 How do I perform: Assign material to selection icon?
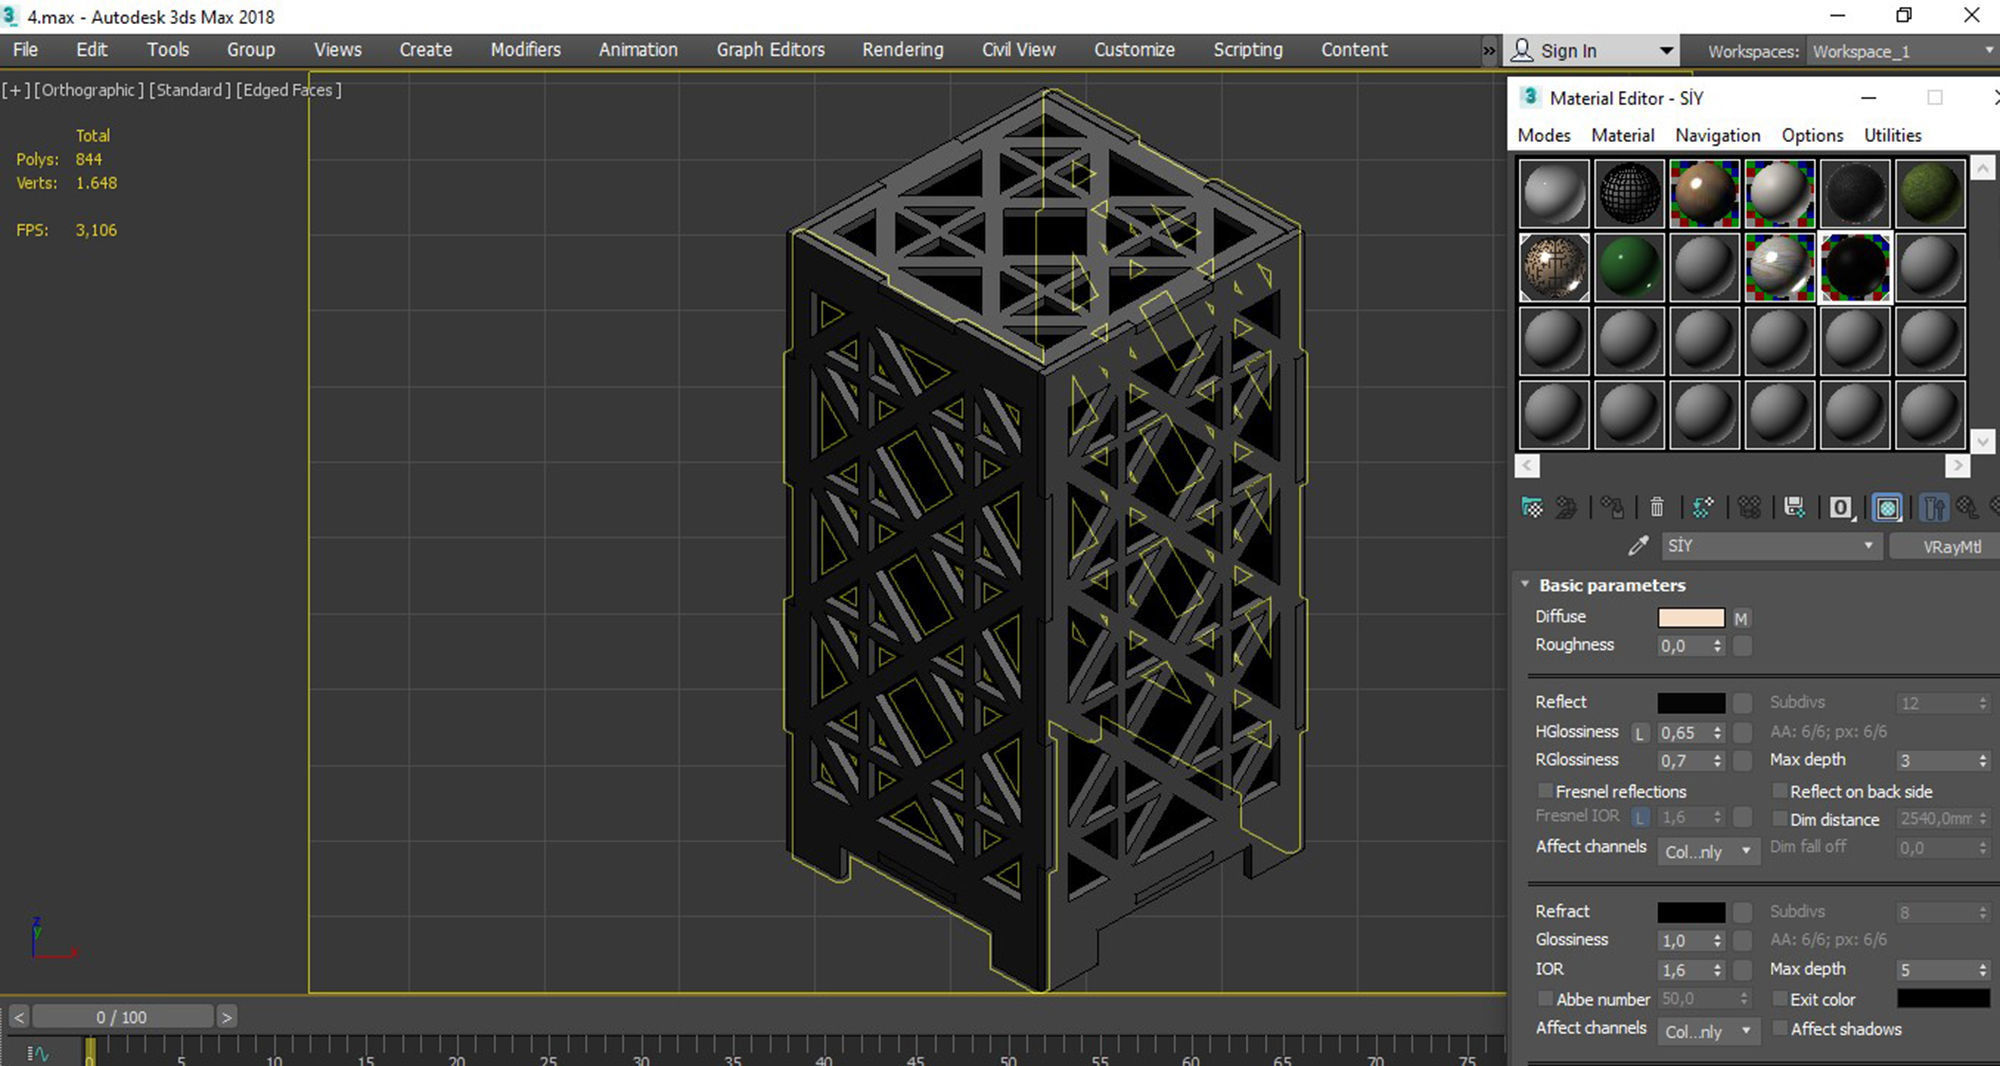pyautogui.click(x=1611, y=508)
